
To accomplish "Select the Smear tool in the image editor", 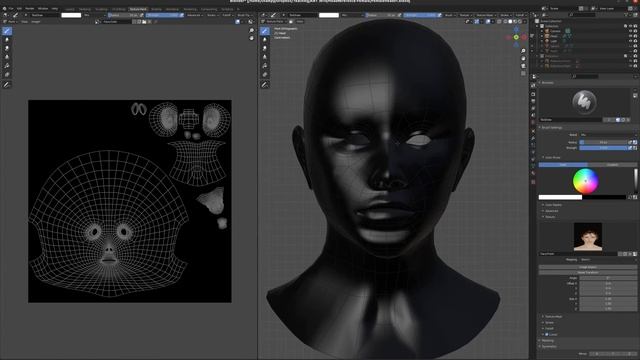I will [7, 49].
